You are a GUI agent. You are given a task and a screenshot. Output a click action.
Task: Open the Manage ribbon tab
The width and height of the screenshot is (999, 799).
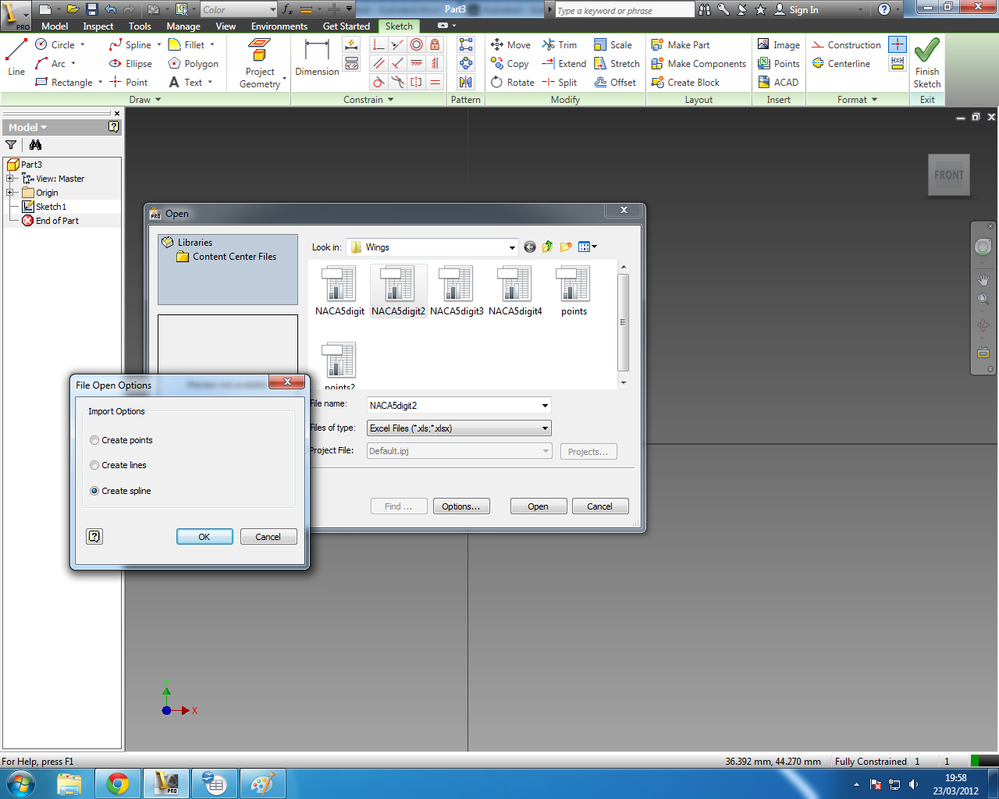click(x=183, y=26)
